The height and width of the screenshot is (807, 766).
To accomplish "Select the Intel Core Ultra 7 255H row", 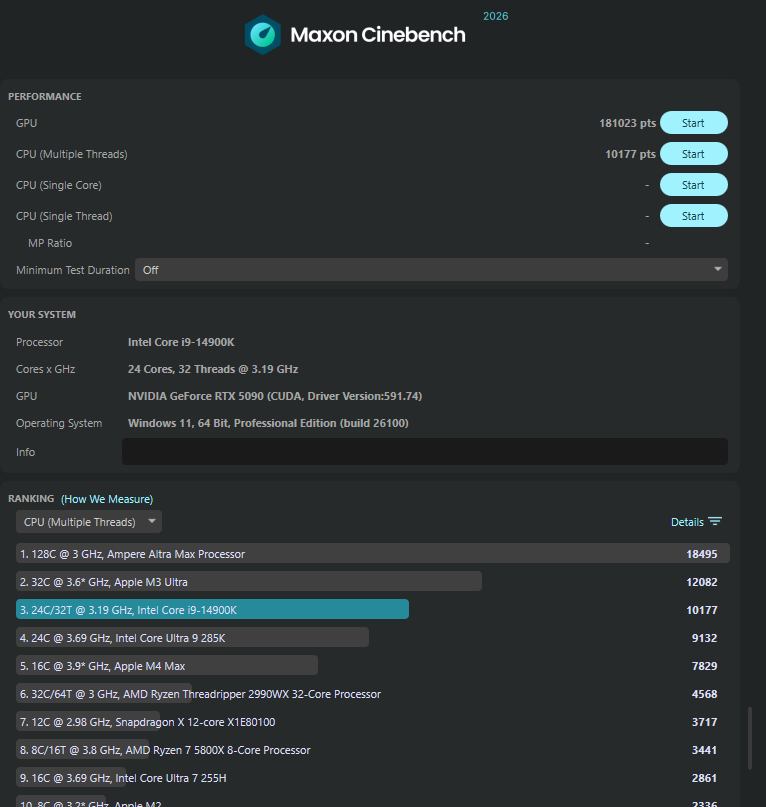I will pos(373,778).
